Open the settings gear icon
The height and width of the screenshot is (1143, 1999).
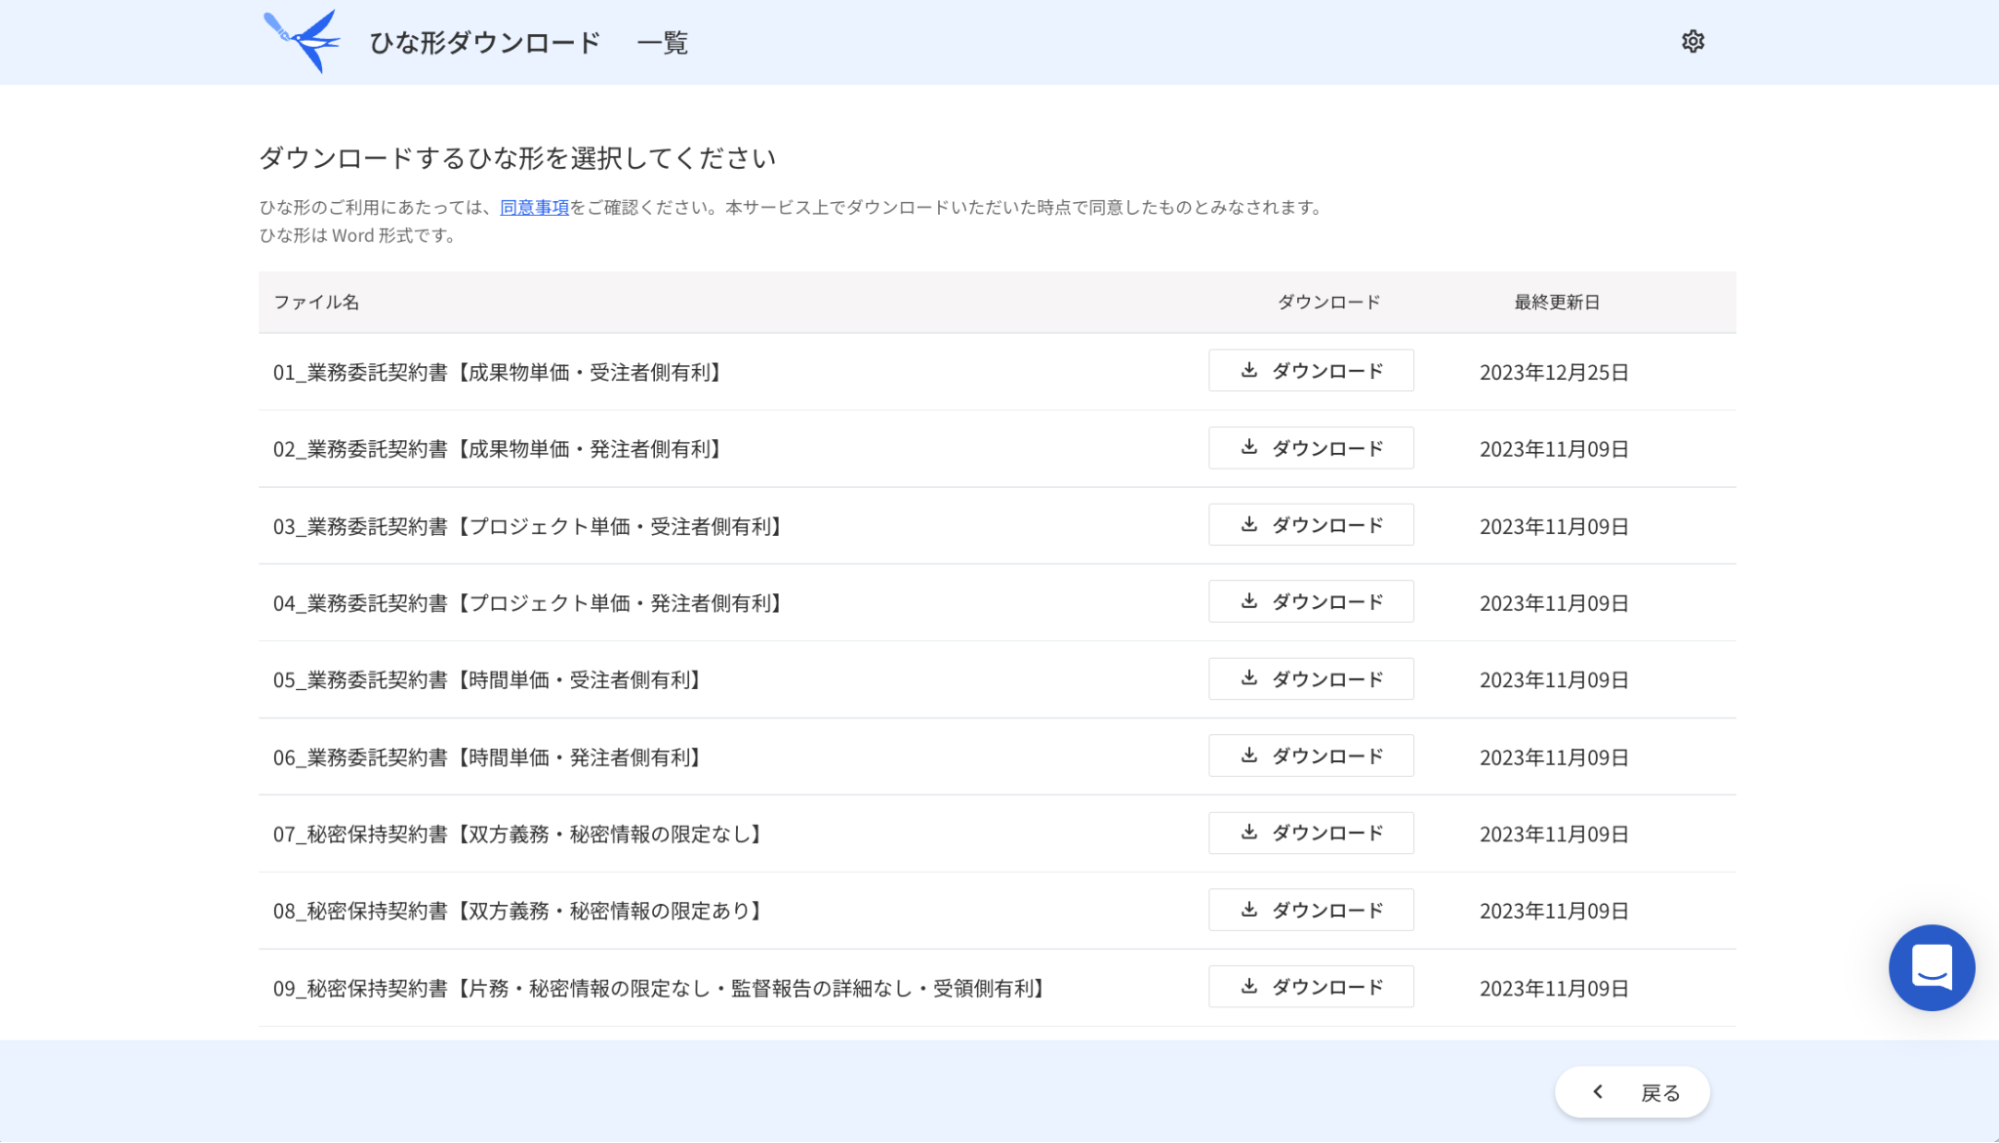tap(1692, 42)
